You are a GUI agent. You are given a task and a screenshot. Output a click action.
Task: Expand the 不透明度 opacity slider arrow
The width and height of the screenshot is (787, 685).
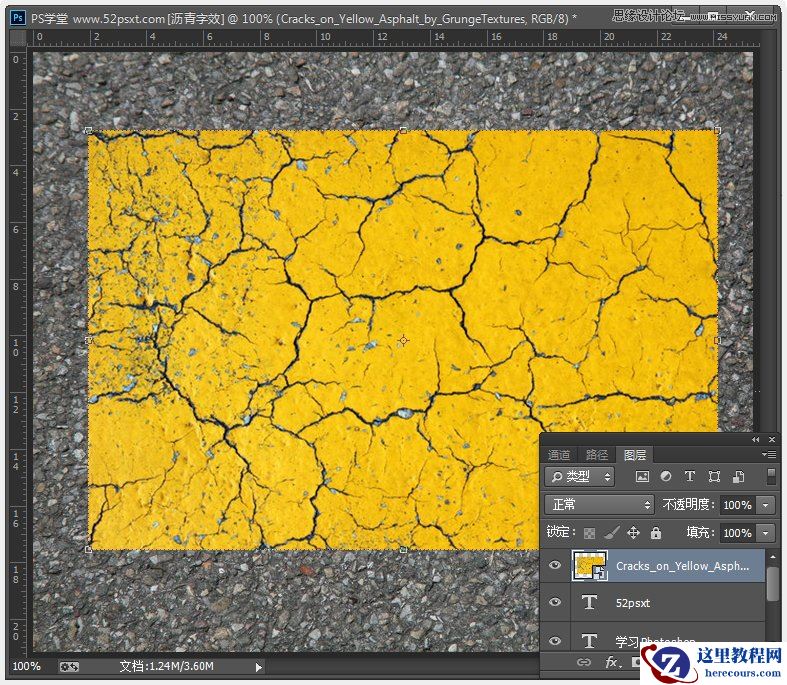click(x=766, y=505)
